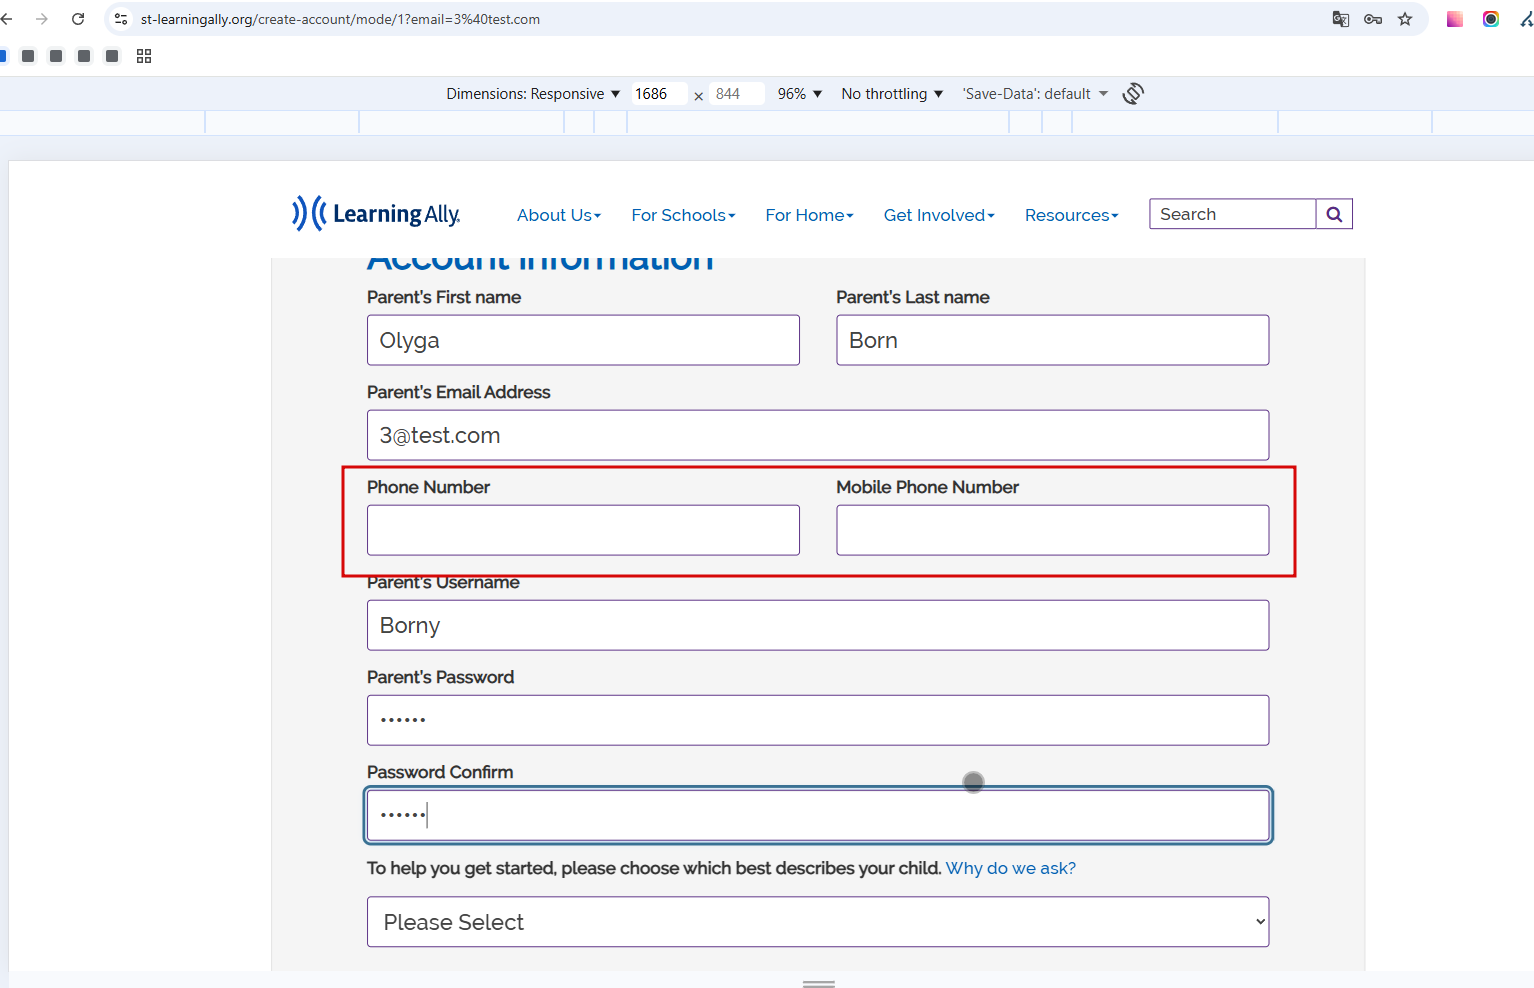
Task: Open the No throttling dropdown
Action: pyautogui.click(x=892, y=94)
